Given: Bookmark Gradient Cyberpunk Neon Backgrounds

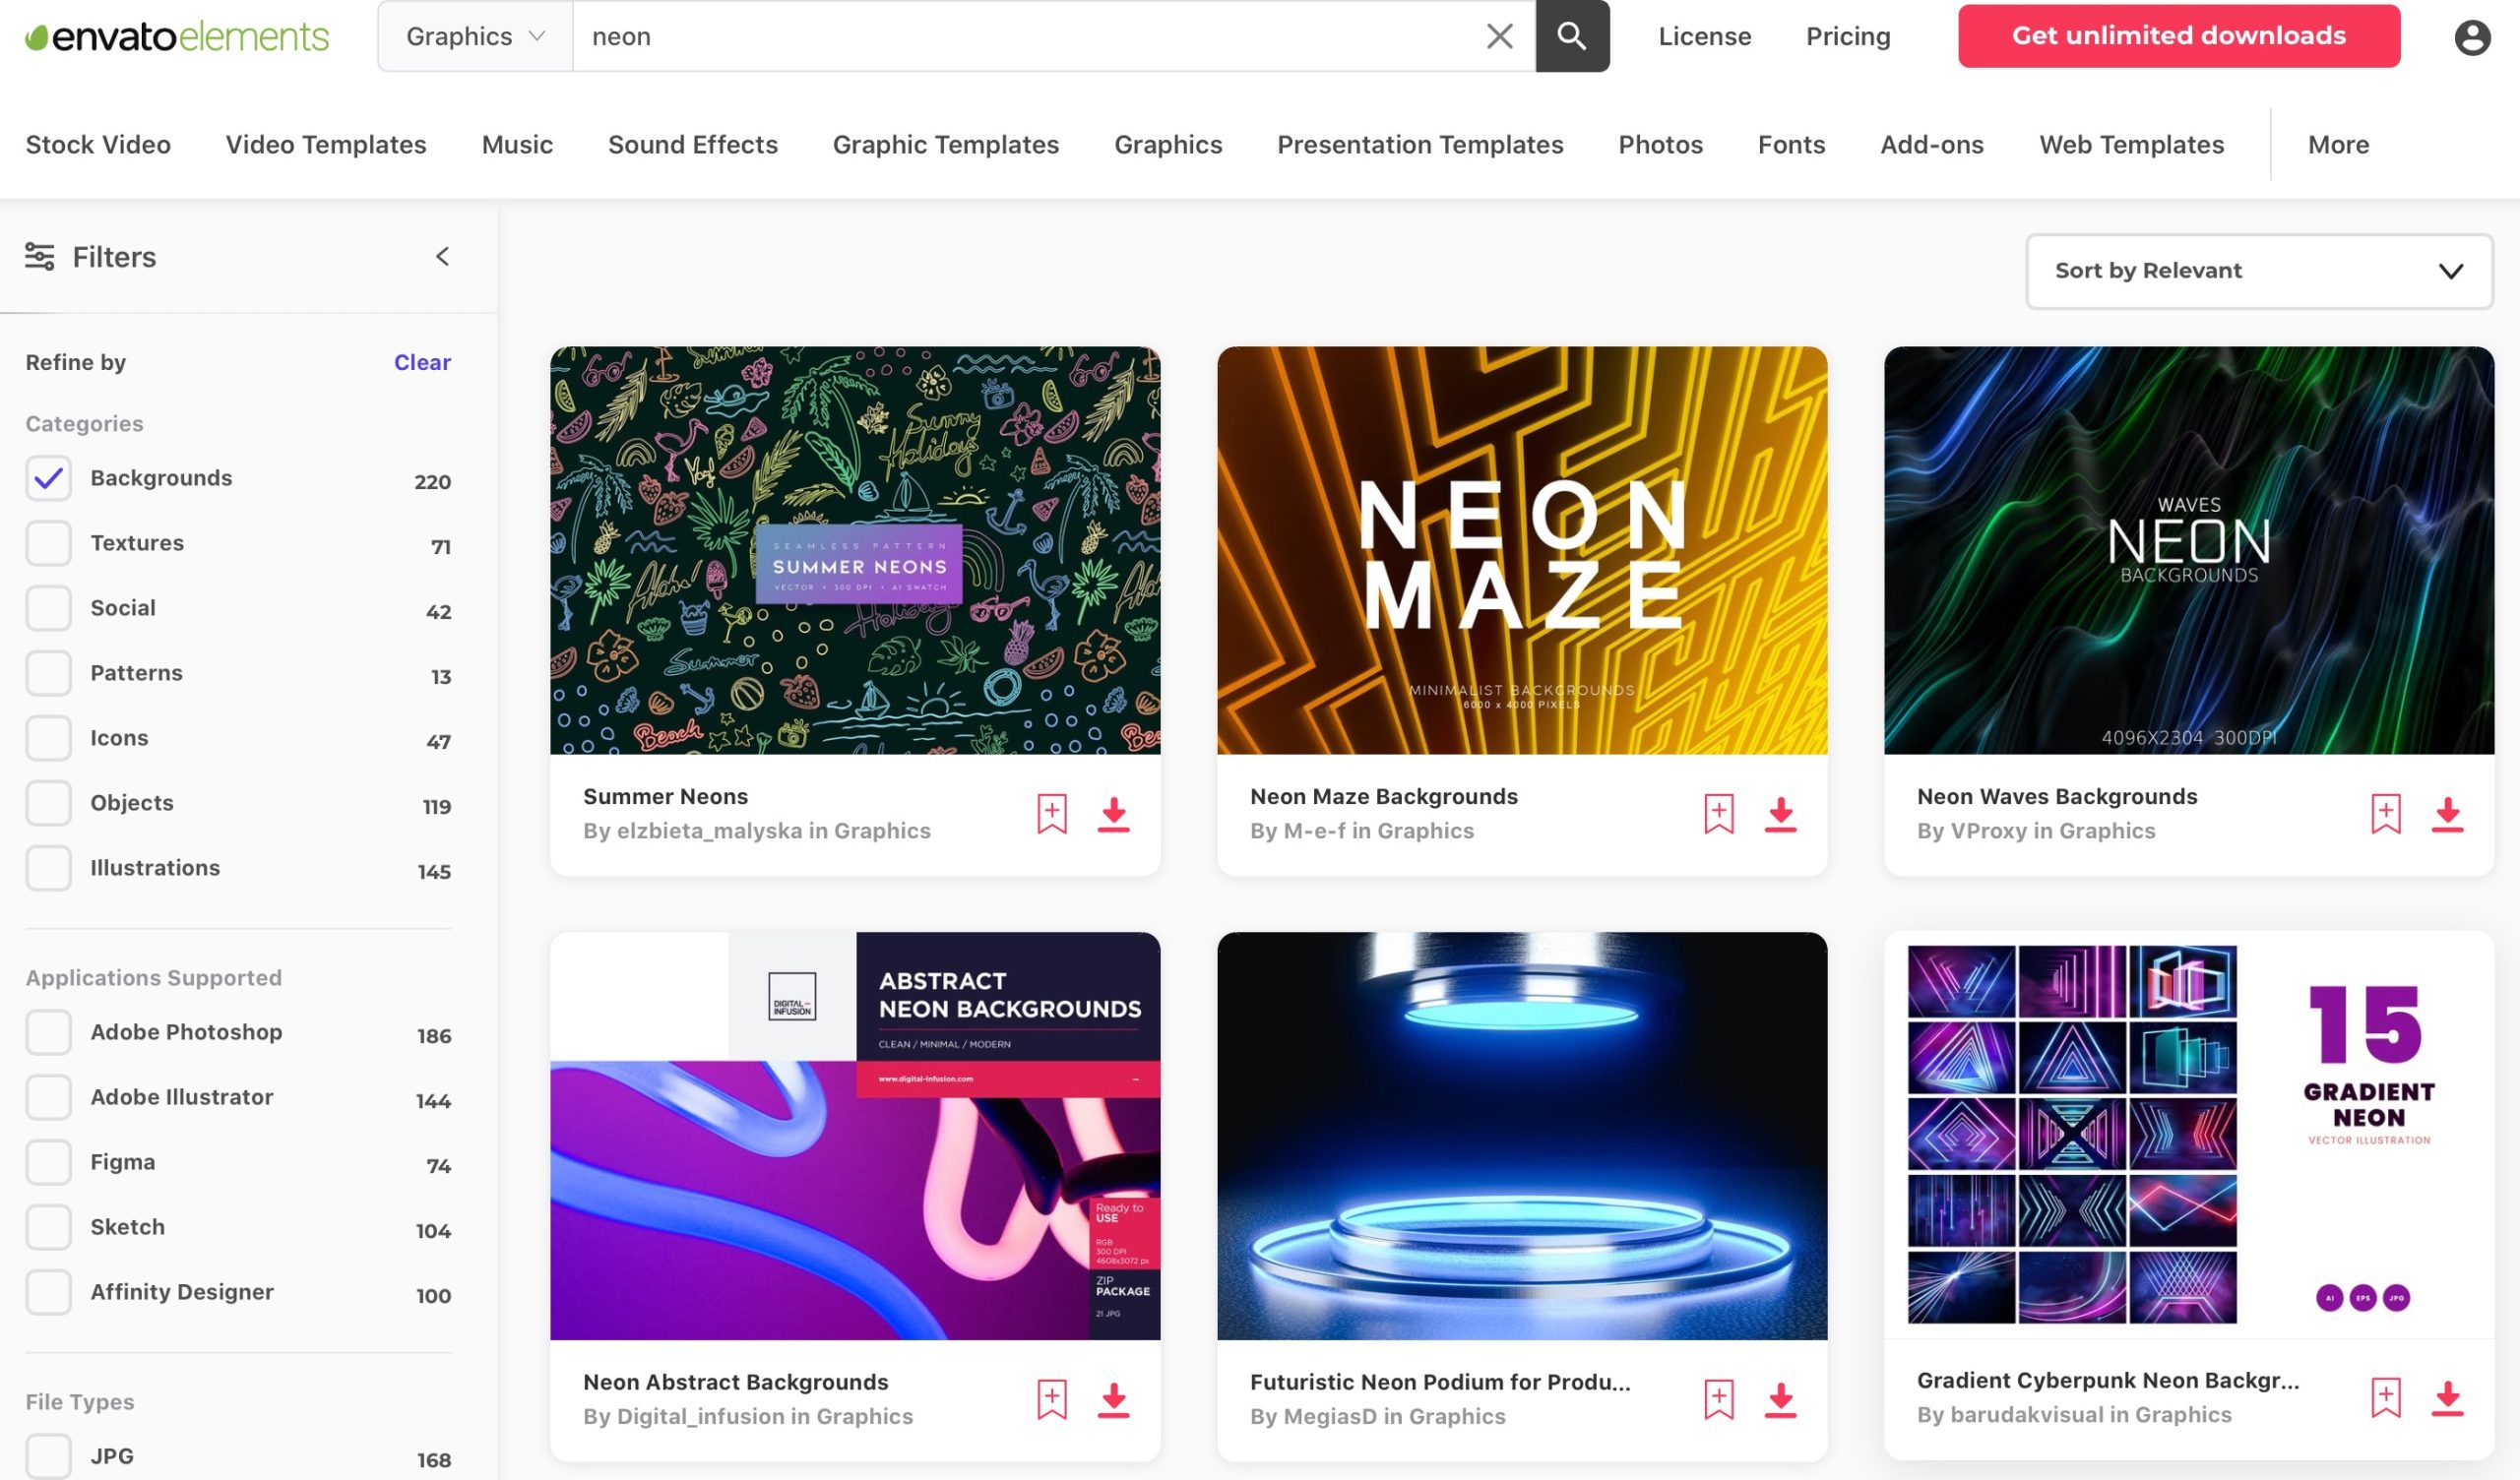Looking at the screenshot, I should [2385, 1397].
